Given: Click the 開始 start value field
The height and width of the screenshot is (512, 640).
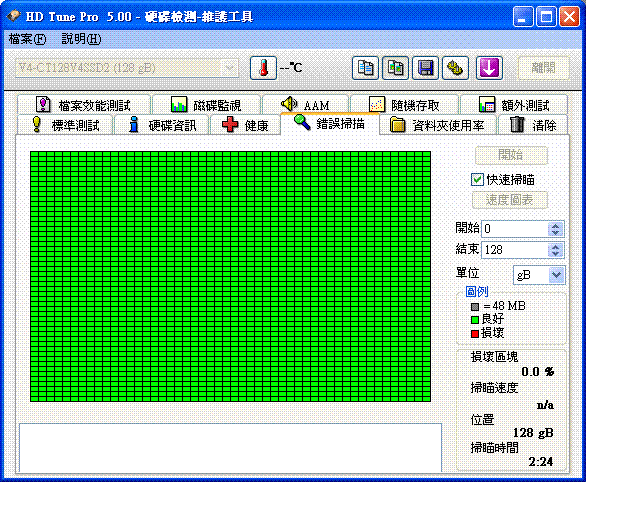Looking at the screenshot, I should click(x=515, y=229).
